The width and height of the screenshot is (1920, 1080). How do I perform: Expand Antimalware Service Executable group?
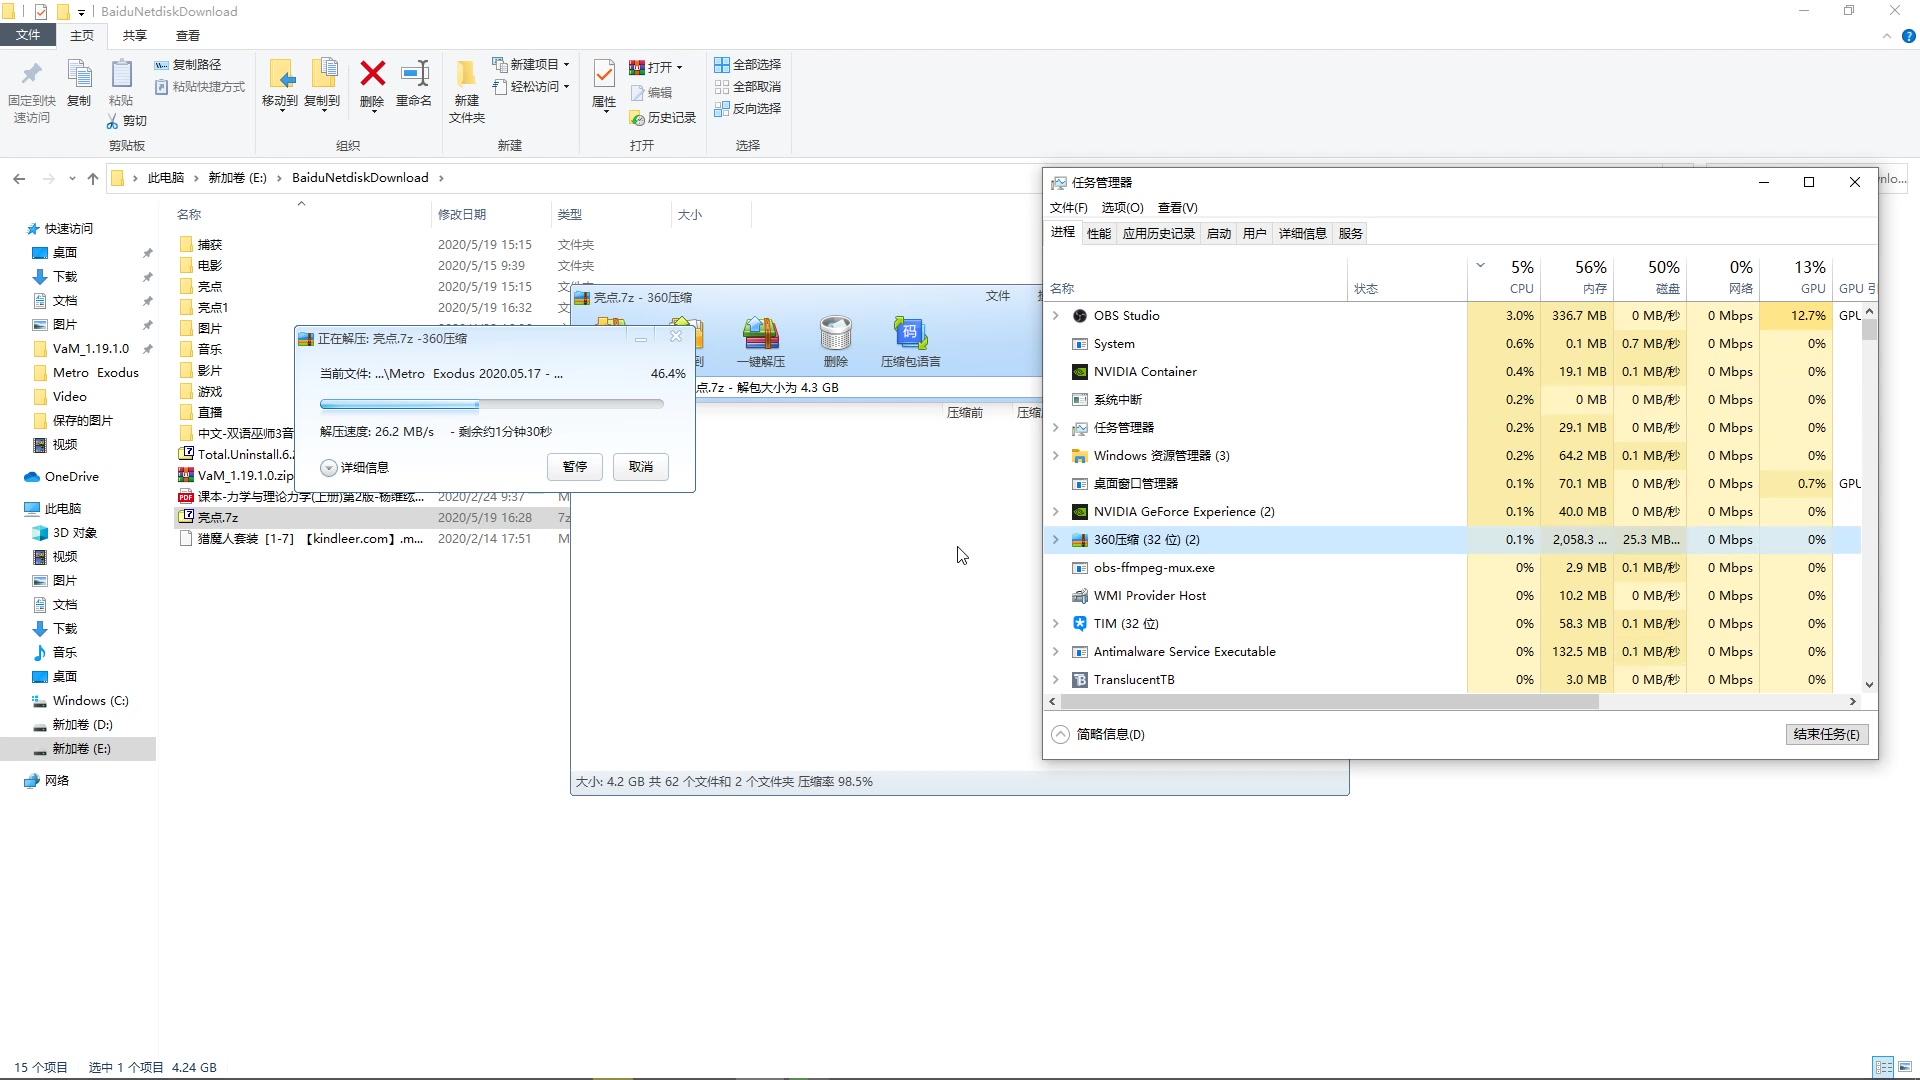pos(1055,652)
